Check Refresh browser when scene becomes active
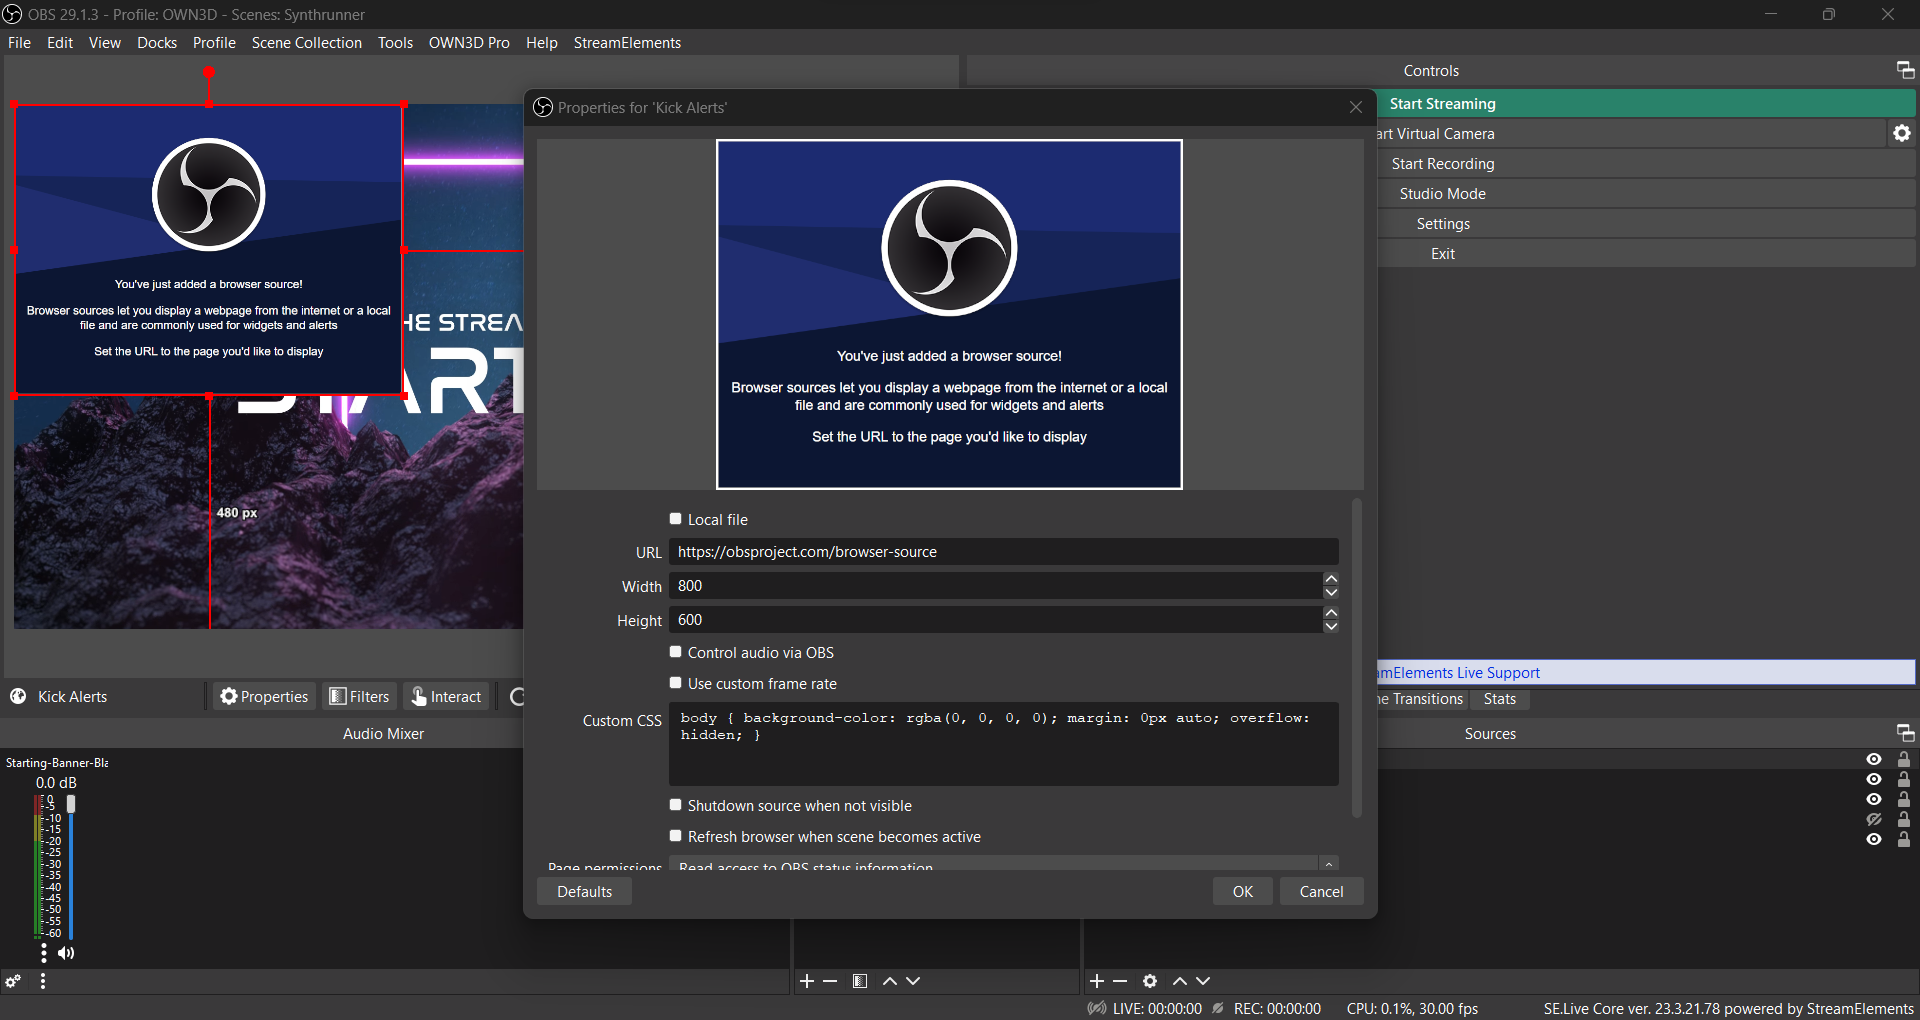This screenshot has height=1020, width=1920. [676, 836]
